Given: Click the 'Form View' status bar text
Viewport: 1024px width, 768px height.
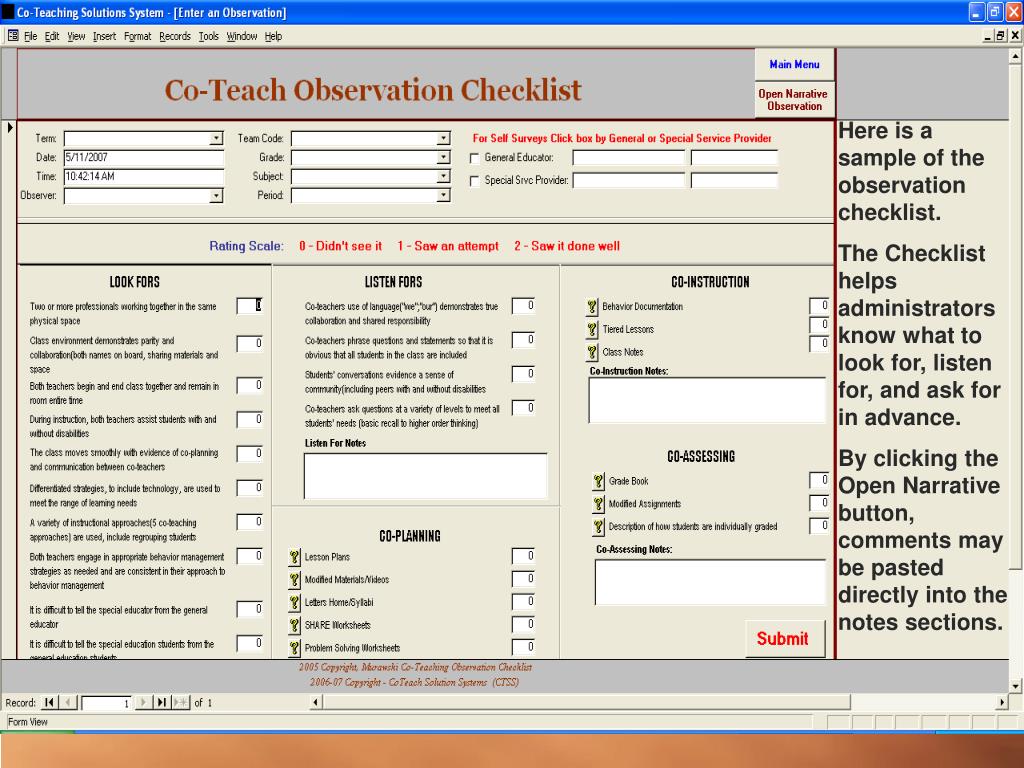Looking at the screenshot, I should (27, 722).
